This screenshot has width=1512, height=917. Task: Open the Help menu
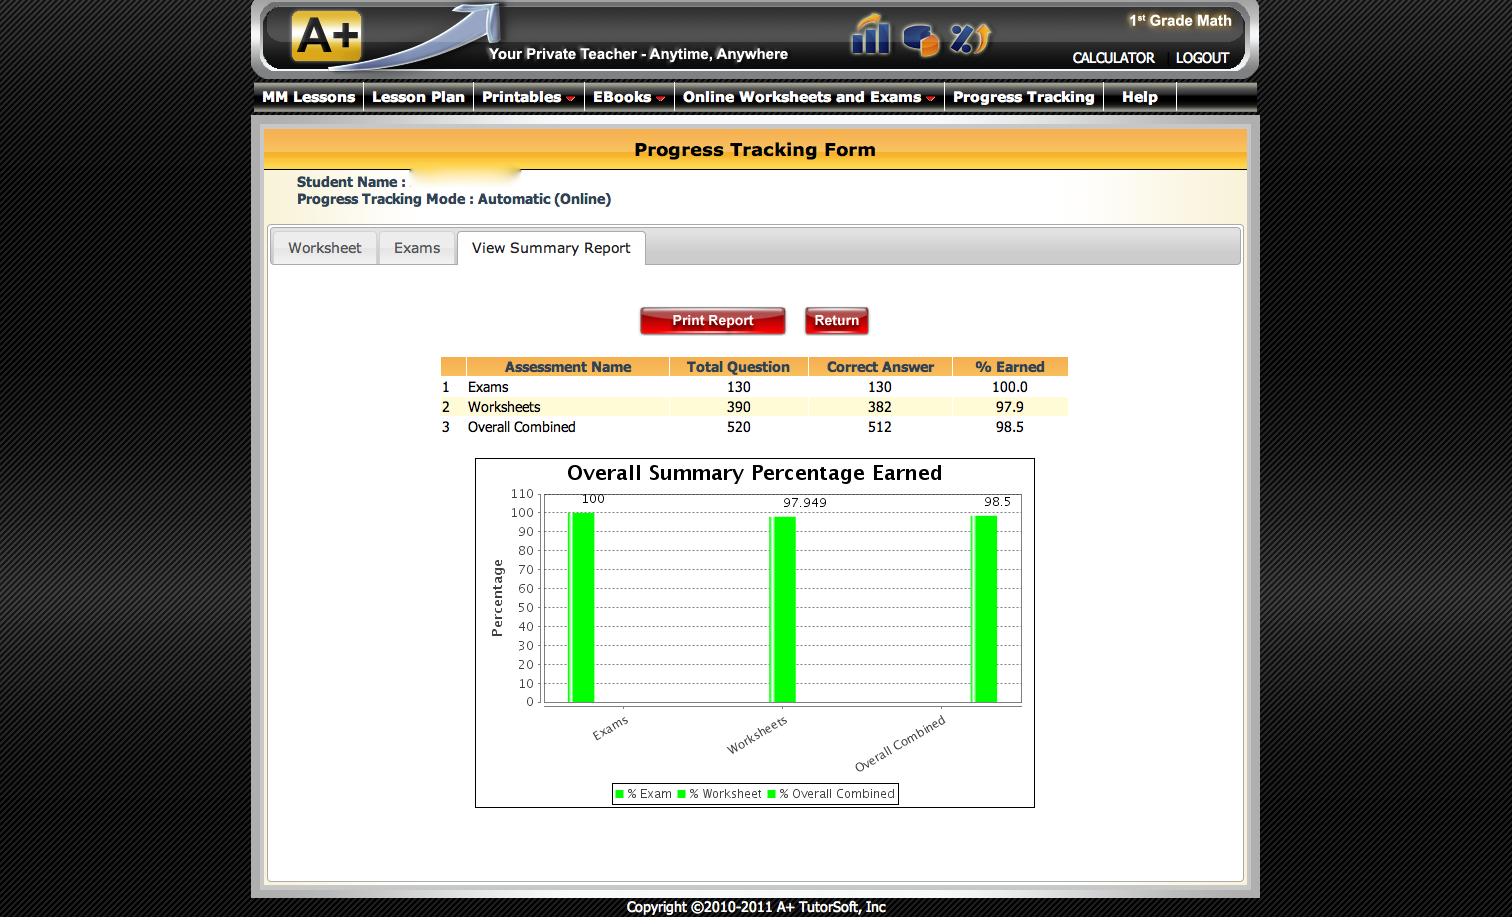click(x=1139, y=96)
